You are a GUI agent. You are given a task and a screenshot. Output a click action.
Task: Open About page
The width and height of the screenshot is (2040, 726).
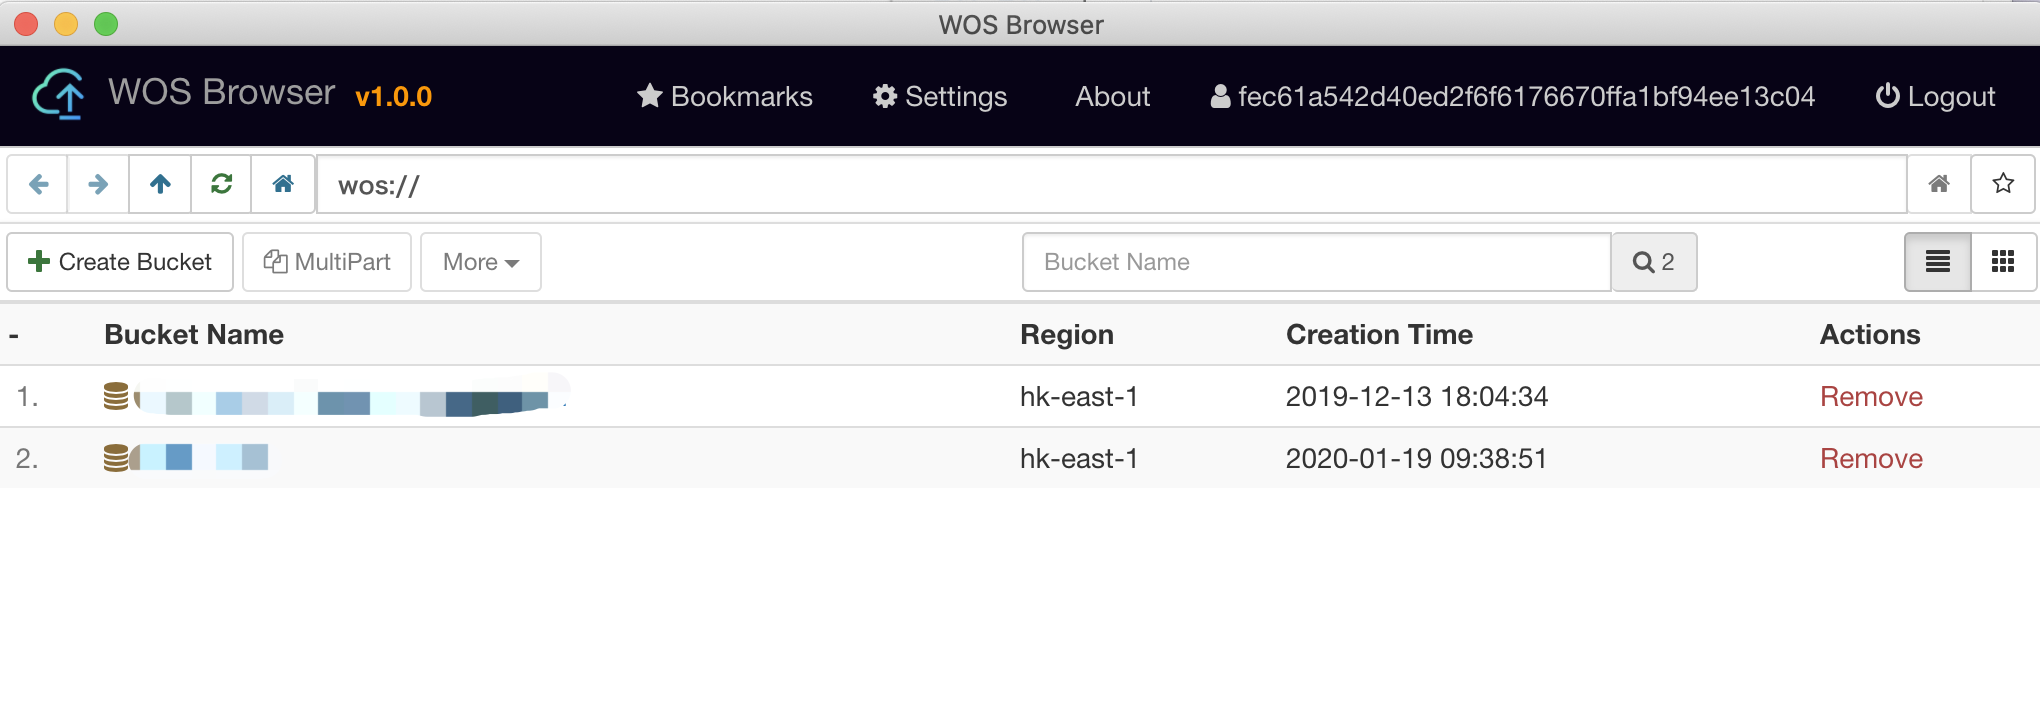[x=1112, y=96]
